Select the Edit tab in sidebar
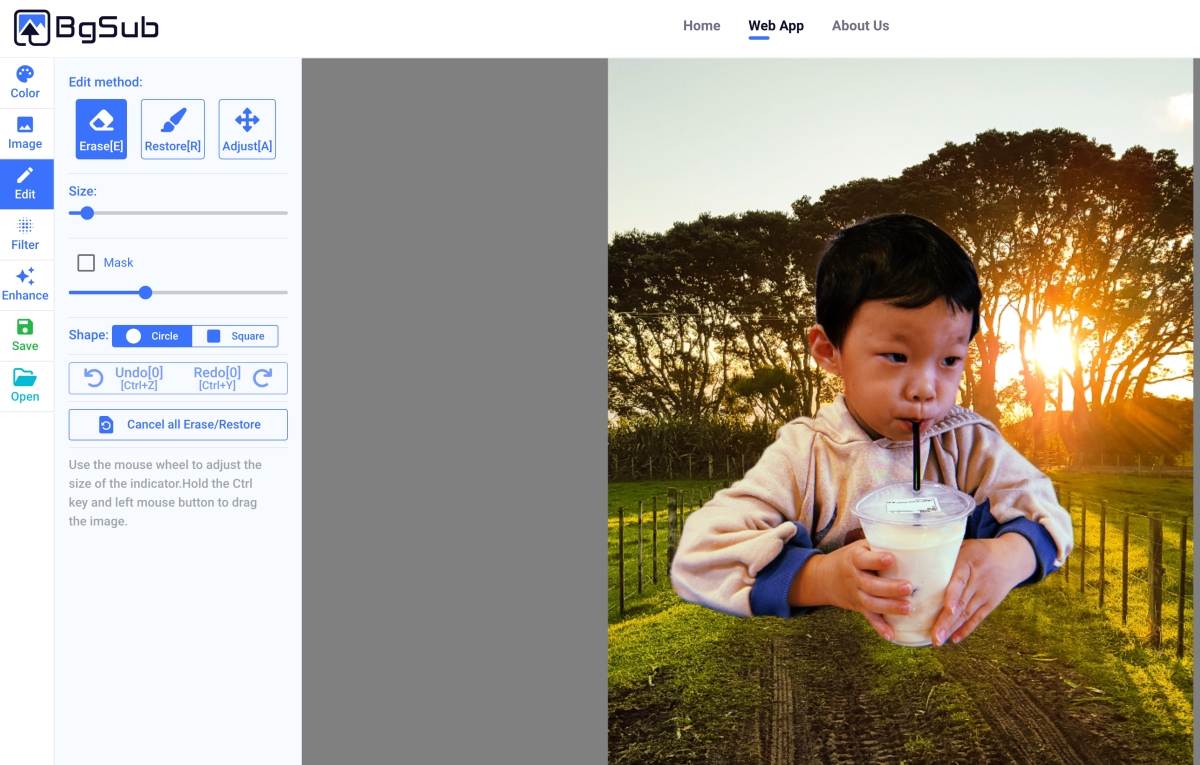 tap(26, 184)
